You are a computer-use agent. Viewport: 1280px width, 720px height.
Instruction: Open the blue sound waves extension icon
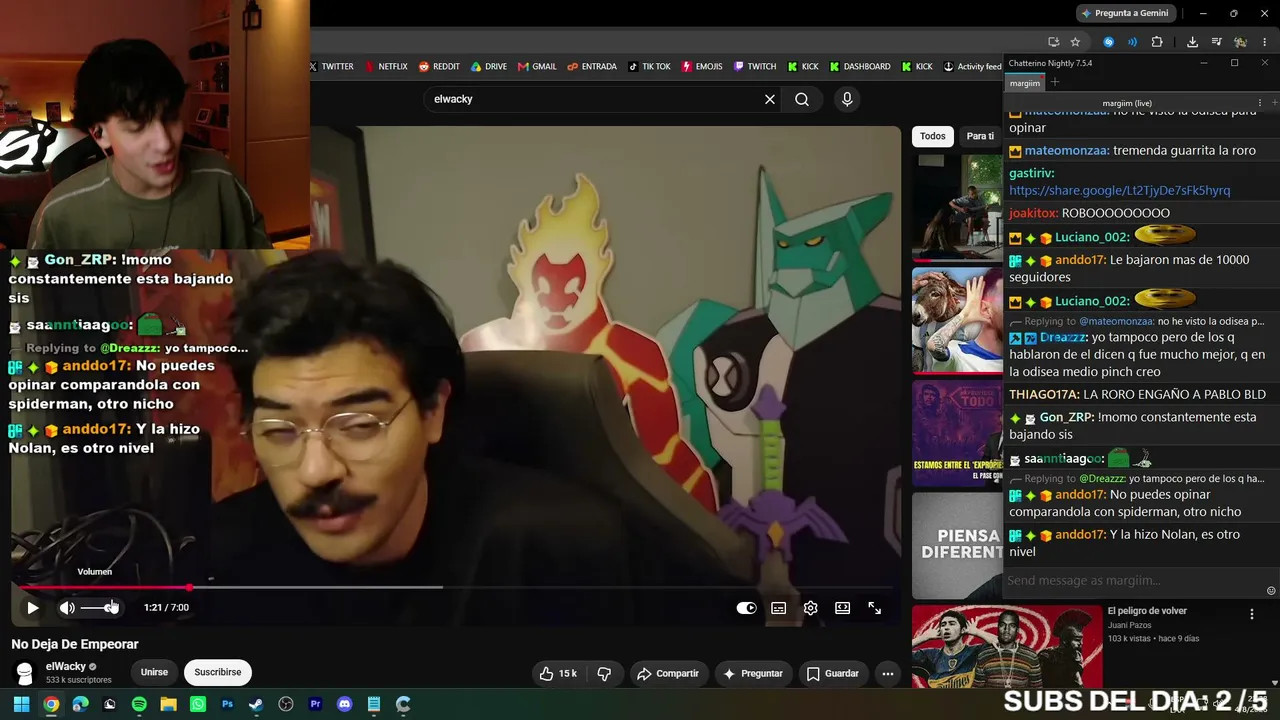pyautogui.click(x=1132, y=42)
